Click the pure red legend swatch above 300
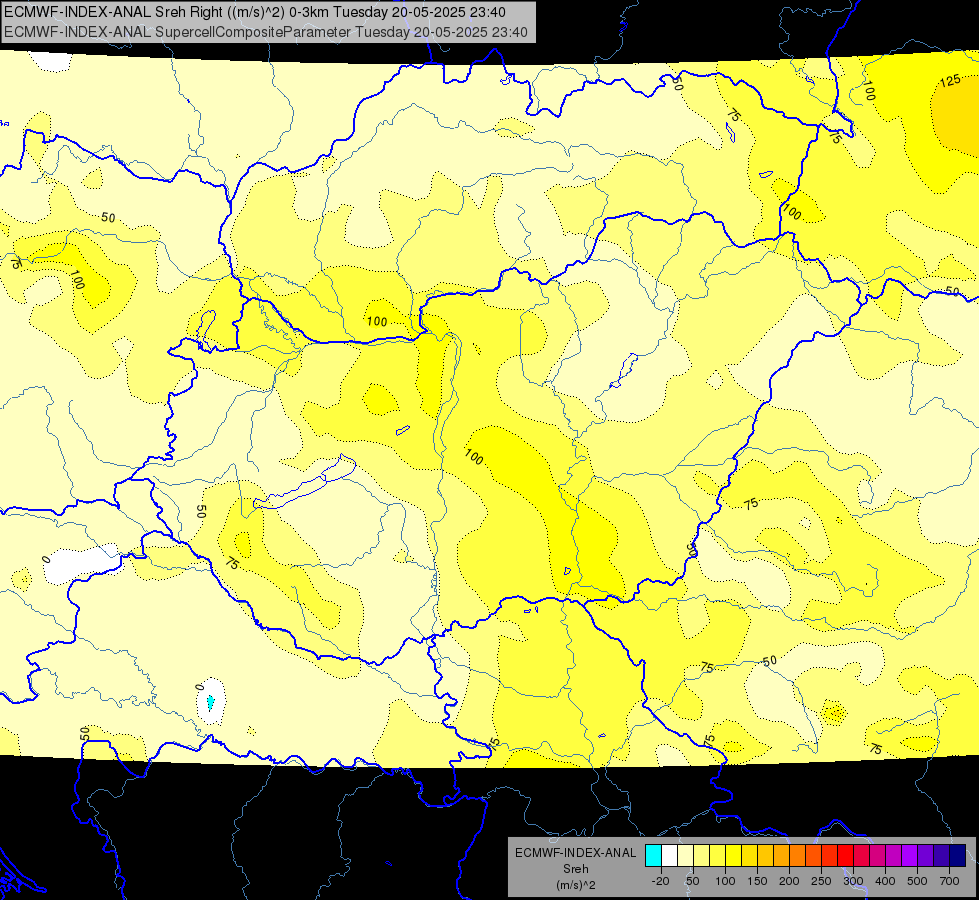 [x=845, y=855]
